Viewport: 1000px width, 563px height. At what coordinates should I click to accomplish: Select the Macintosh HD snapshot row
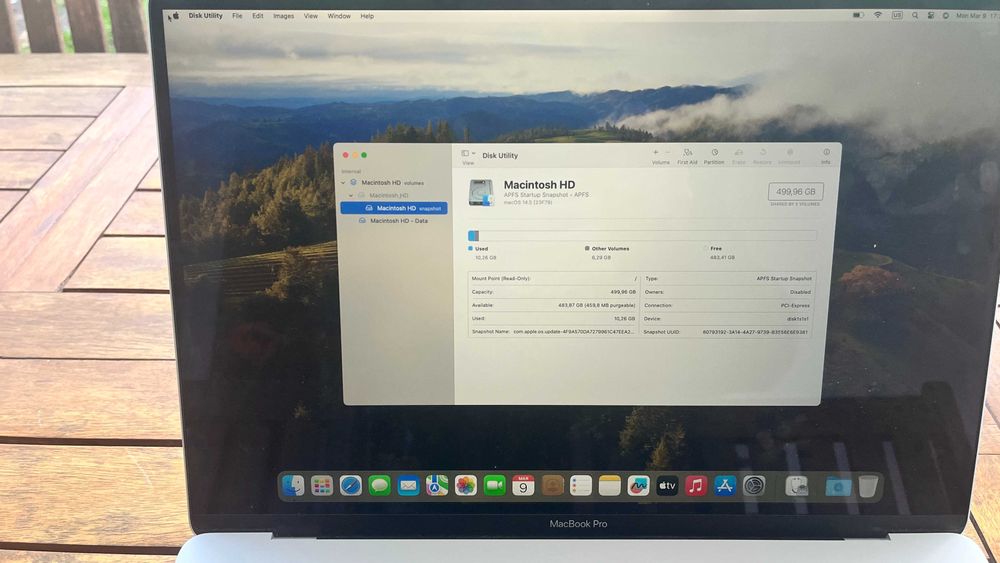393,208
